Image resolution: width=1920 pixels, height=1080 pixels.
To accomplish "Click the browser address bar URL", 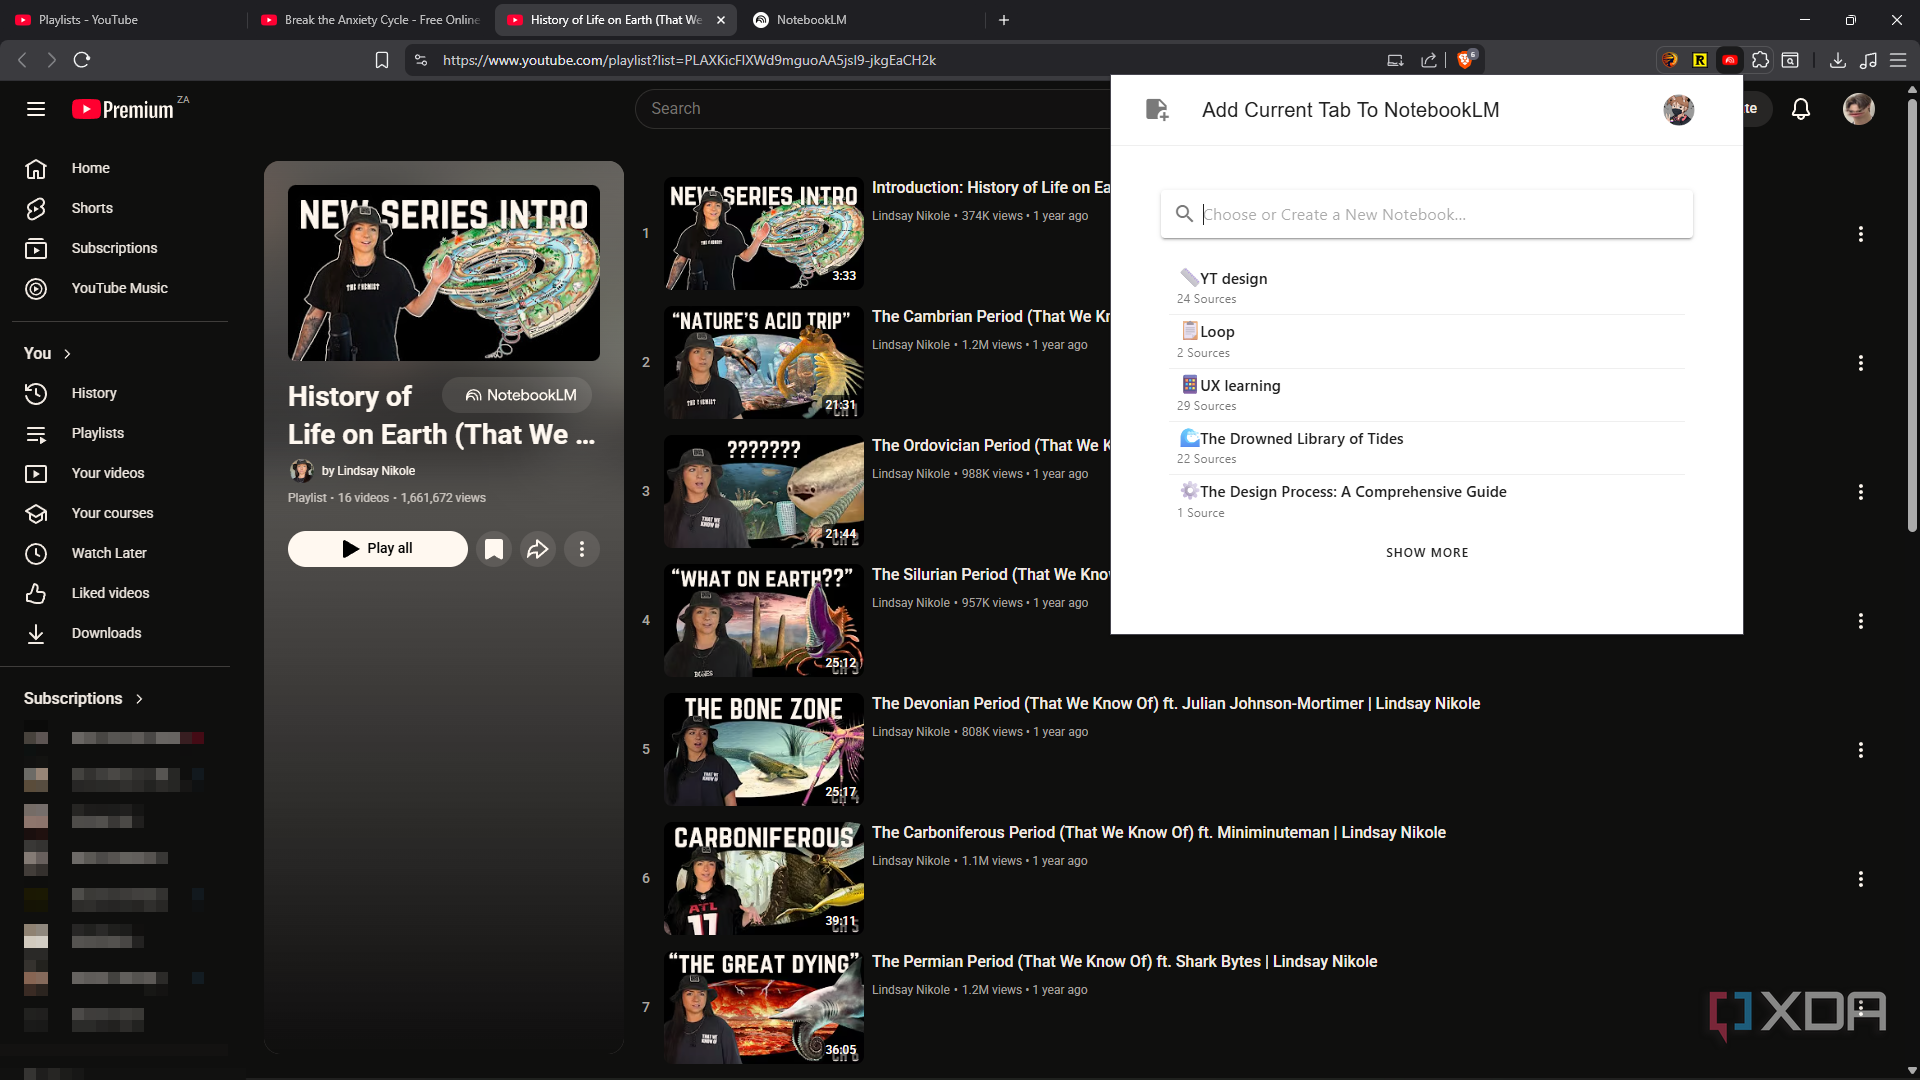I will [x=690, y=60].
